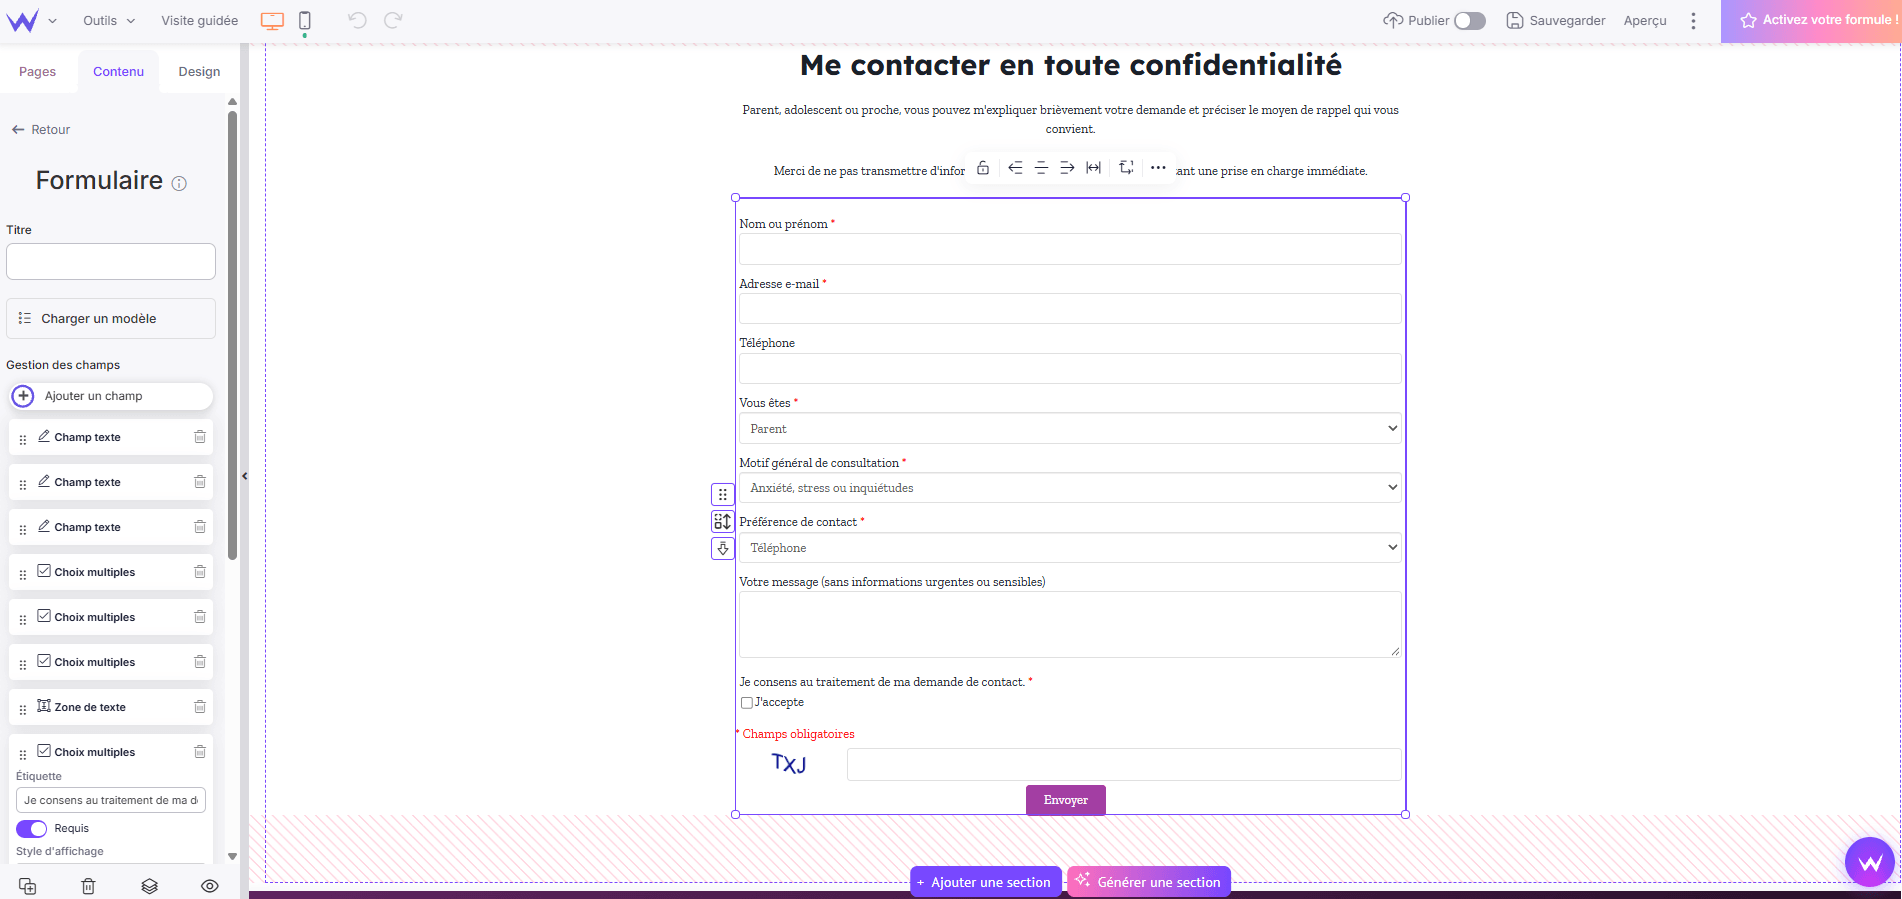Toggle the Requis switch

32,829
